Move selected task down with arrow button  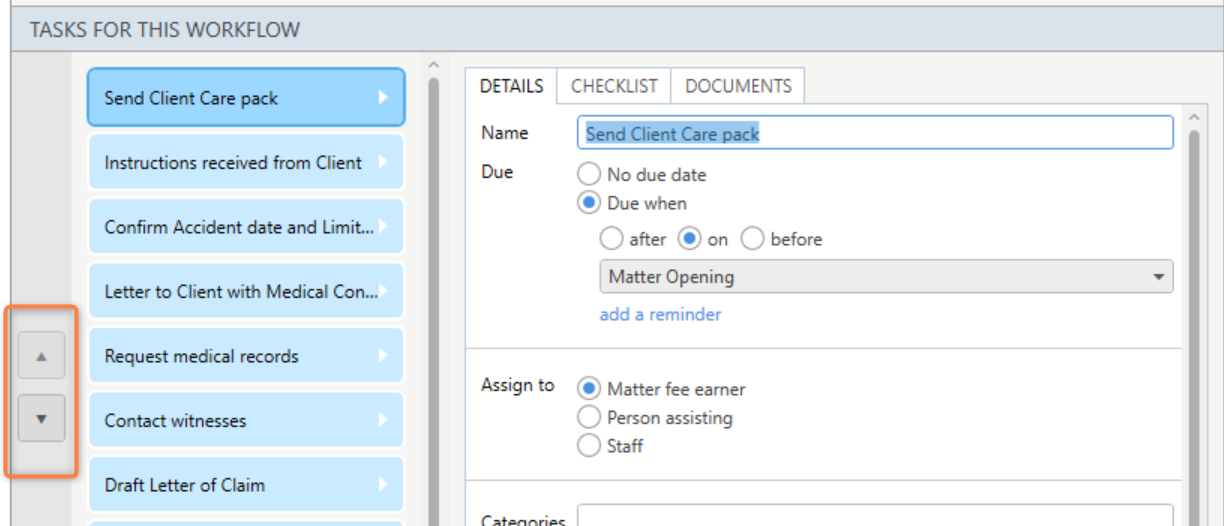tap(41, 419)
